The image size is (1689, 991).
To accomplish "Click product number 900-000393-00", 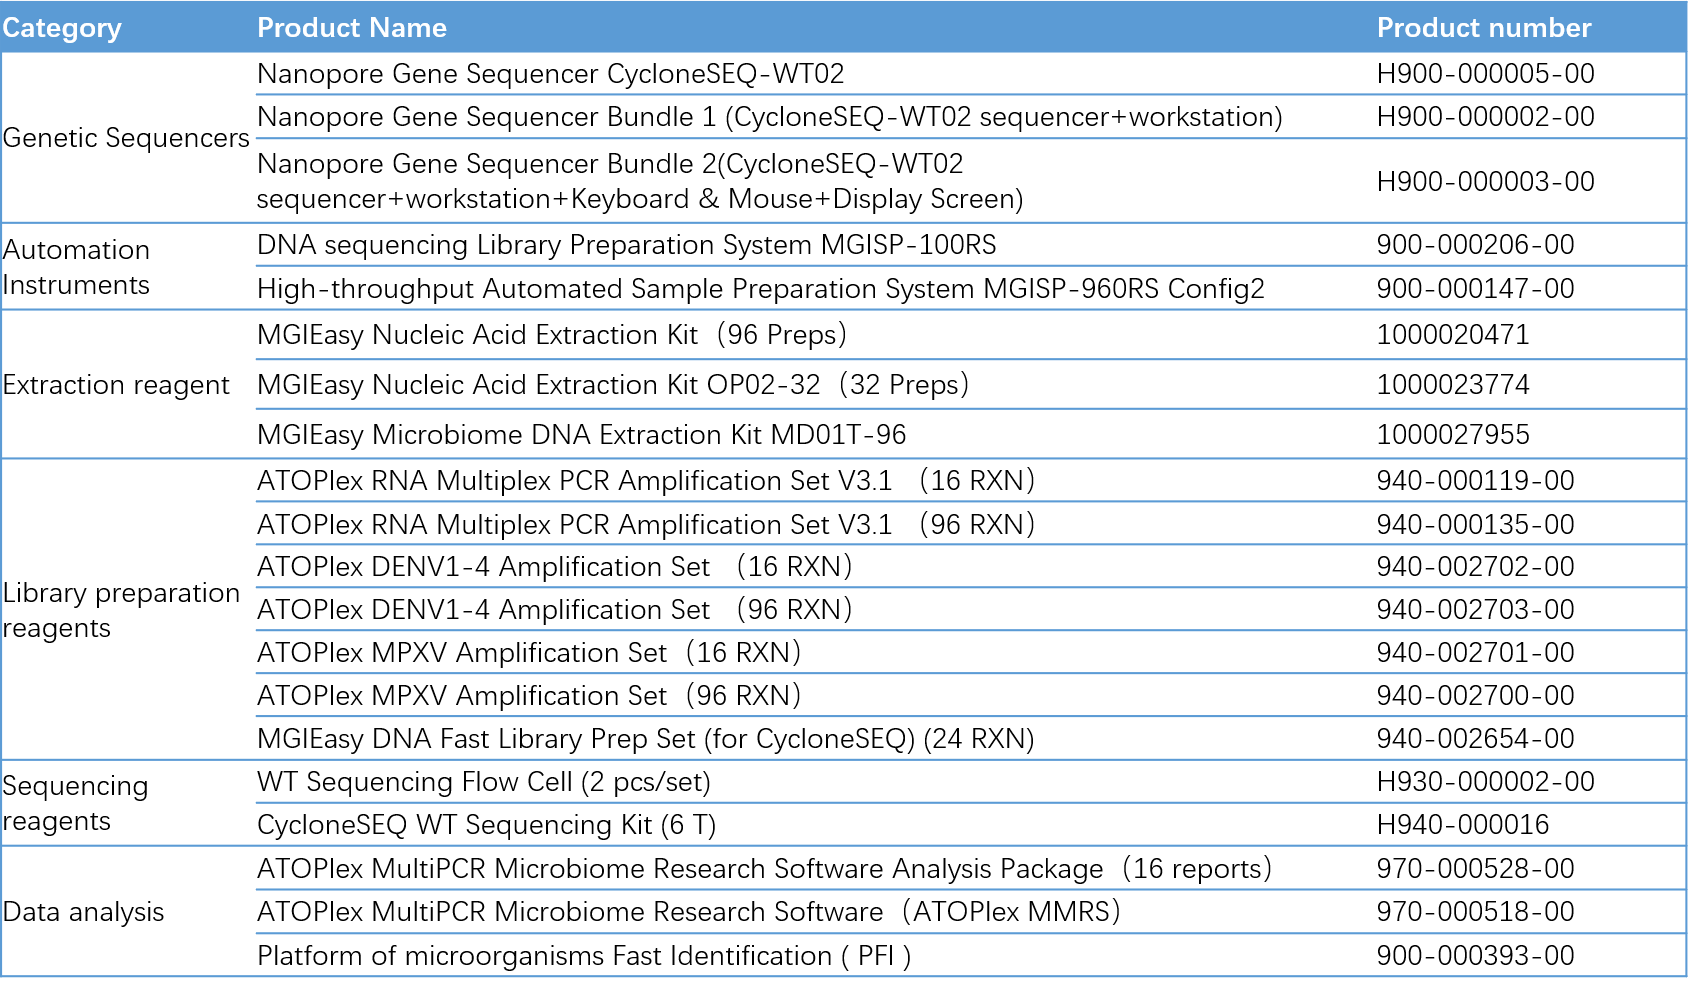I will coord(1476,956).
